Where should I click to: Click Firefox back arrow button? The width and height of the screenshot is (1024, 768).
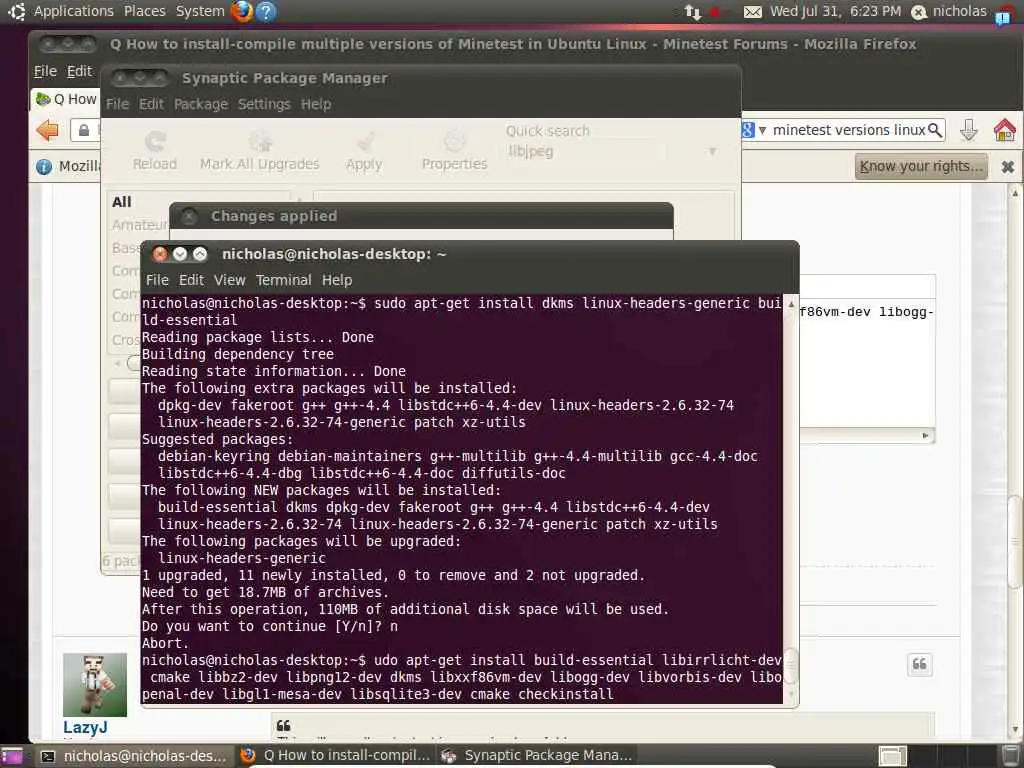pos(48,130)
